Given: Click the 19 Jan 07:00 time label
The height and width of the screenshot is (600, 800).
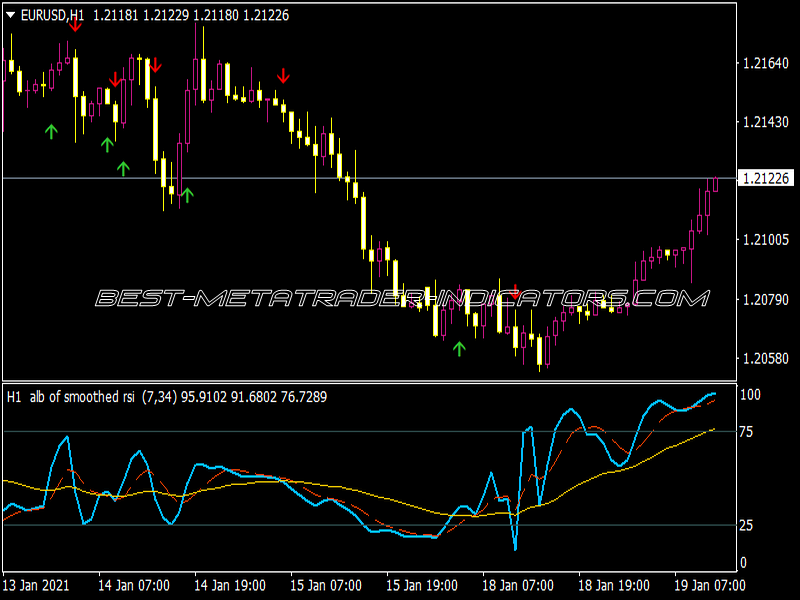Looking at the screenshot, I should 710,585.
